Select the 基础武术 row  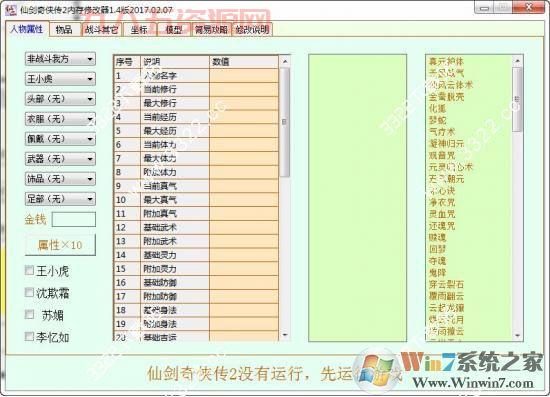(196, 227)
